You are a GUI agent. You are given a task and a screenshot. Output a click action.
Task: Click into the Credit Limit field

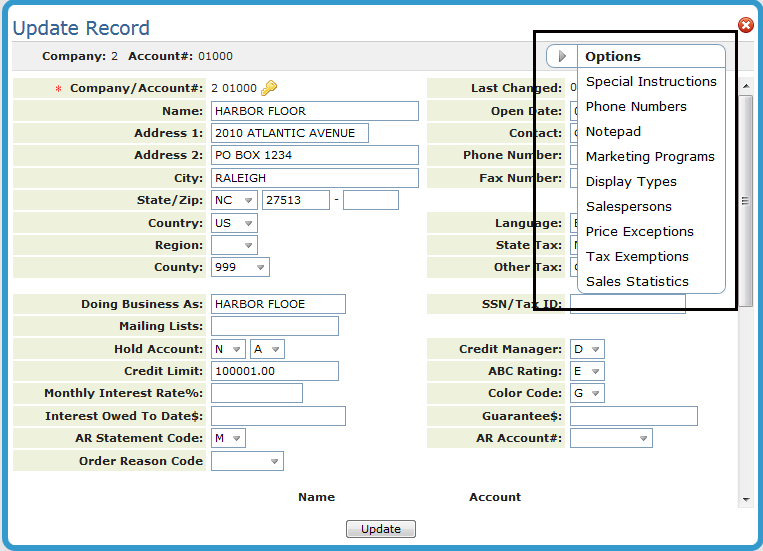[274, 371]
